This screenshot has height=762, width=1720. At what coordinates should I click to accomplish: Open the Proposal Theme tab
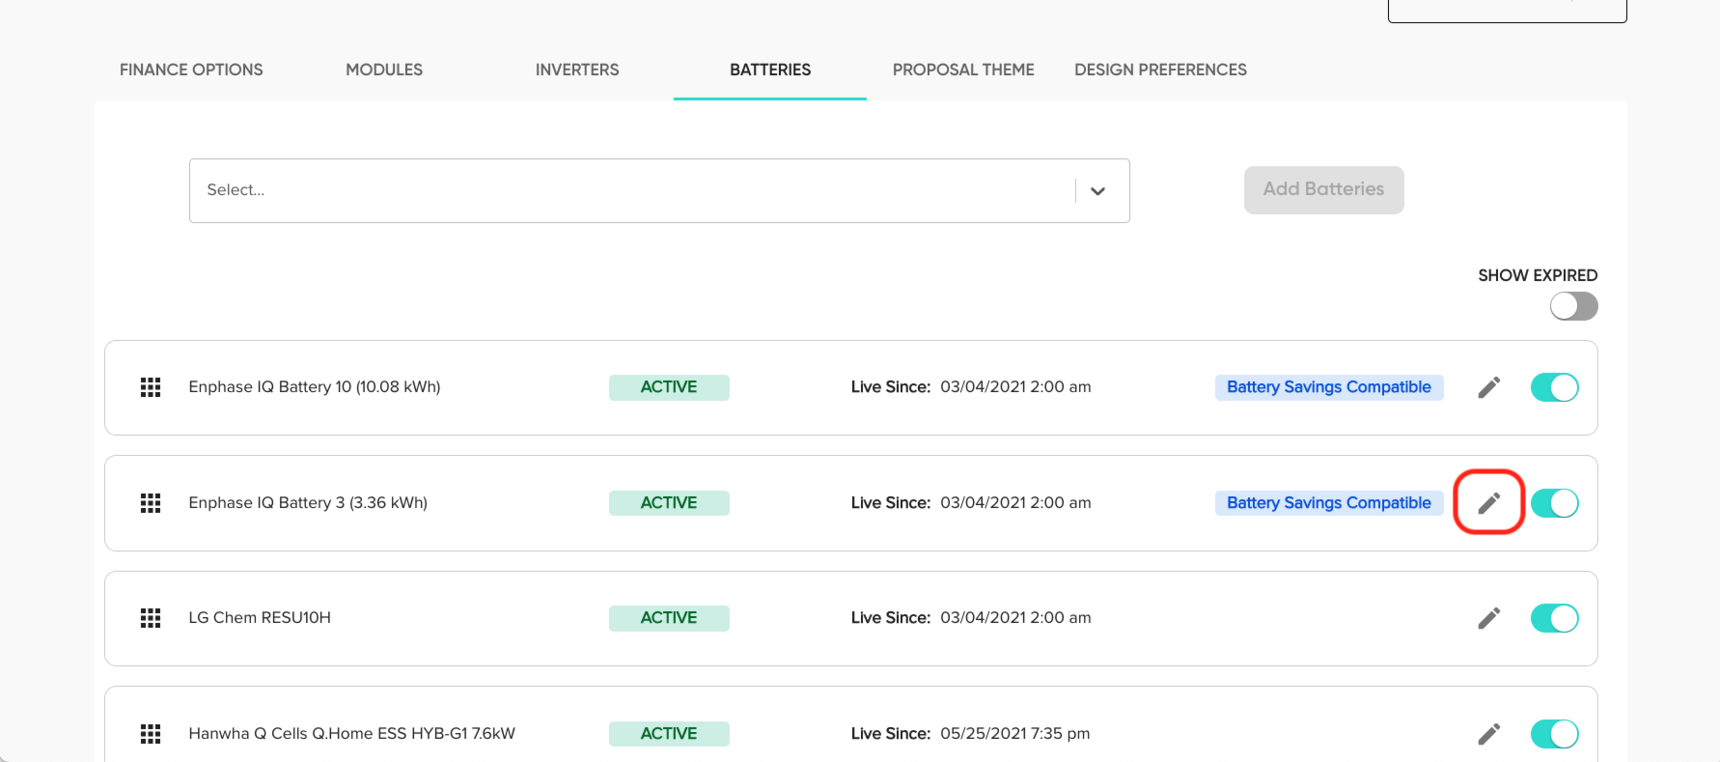[x=963, y=70]
